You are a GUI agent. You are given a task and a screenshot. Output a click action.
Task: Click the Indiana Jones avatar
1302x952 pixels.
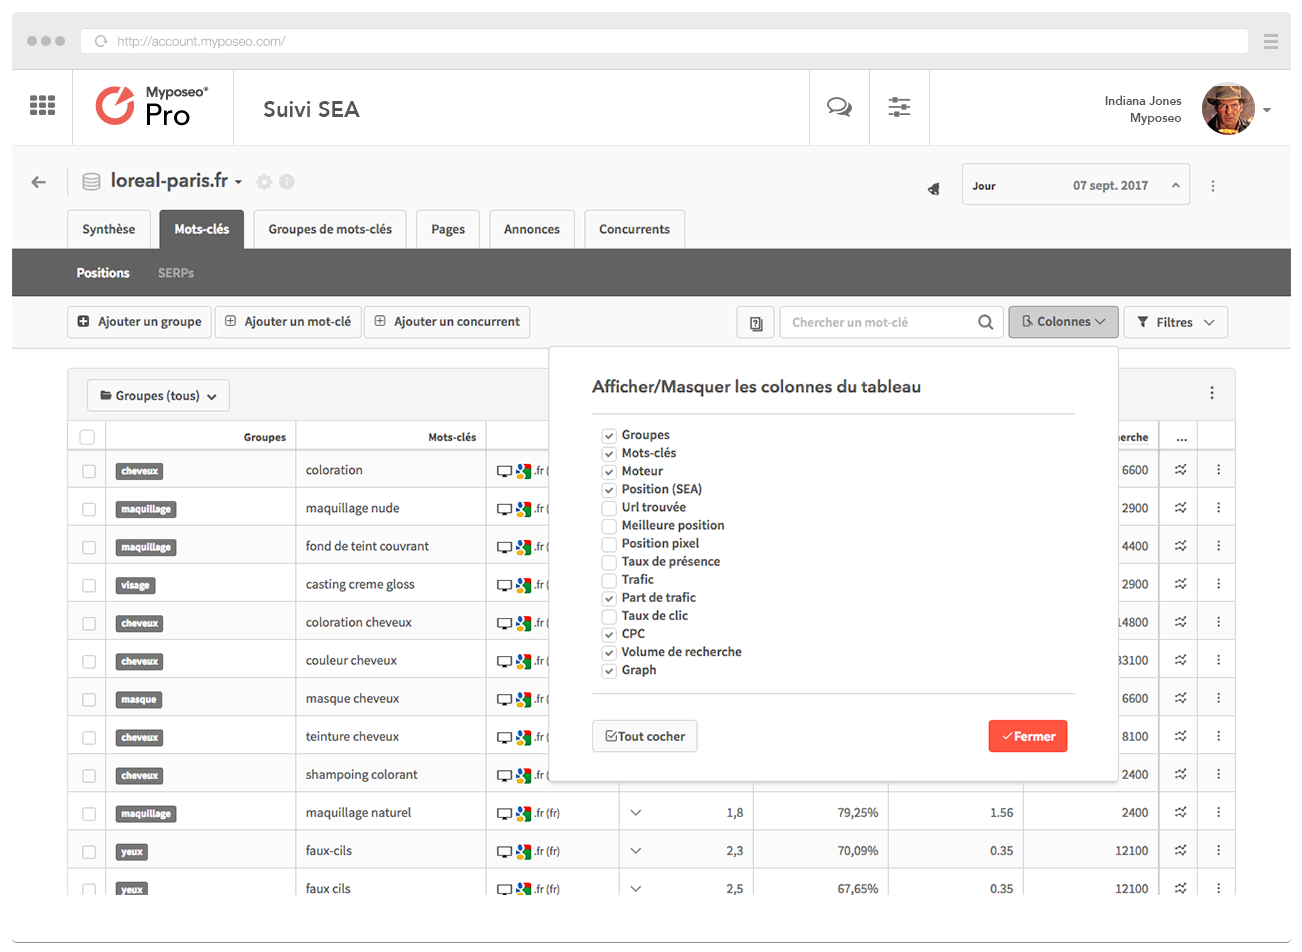point(1228,109)
